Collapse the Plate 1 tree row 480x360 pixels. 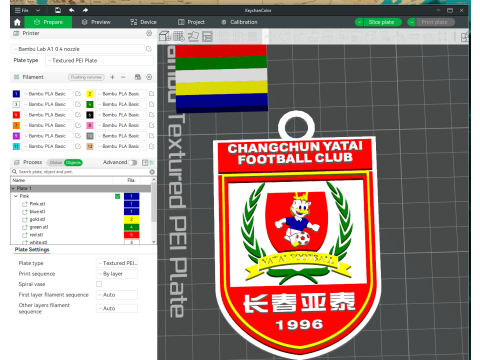pos(13,188)
